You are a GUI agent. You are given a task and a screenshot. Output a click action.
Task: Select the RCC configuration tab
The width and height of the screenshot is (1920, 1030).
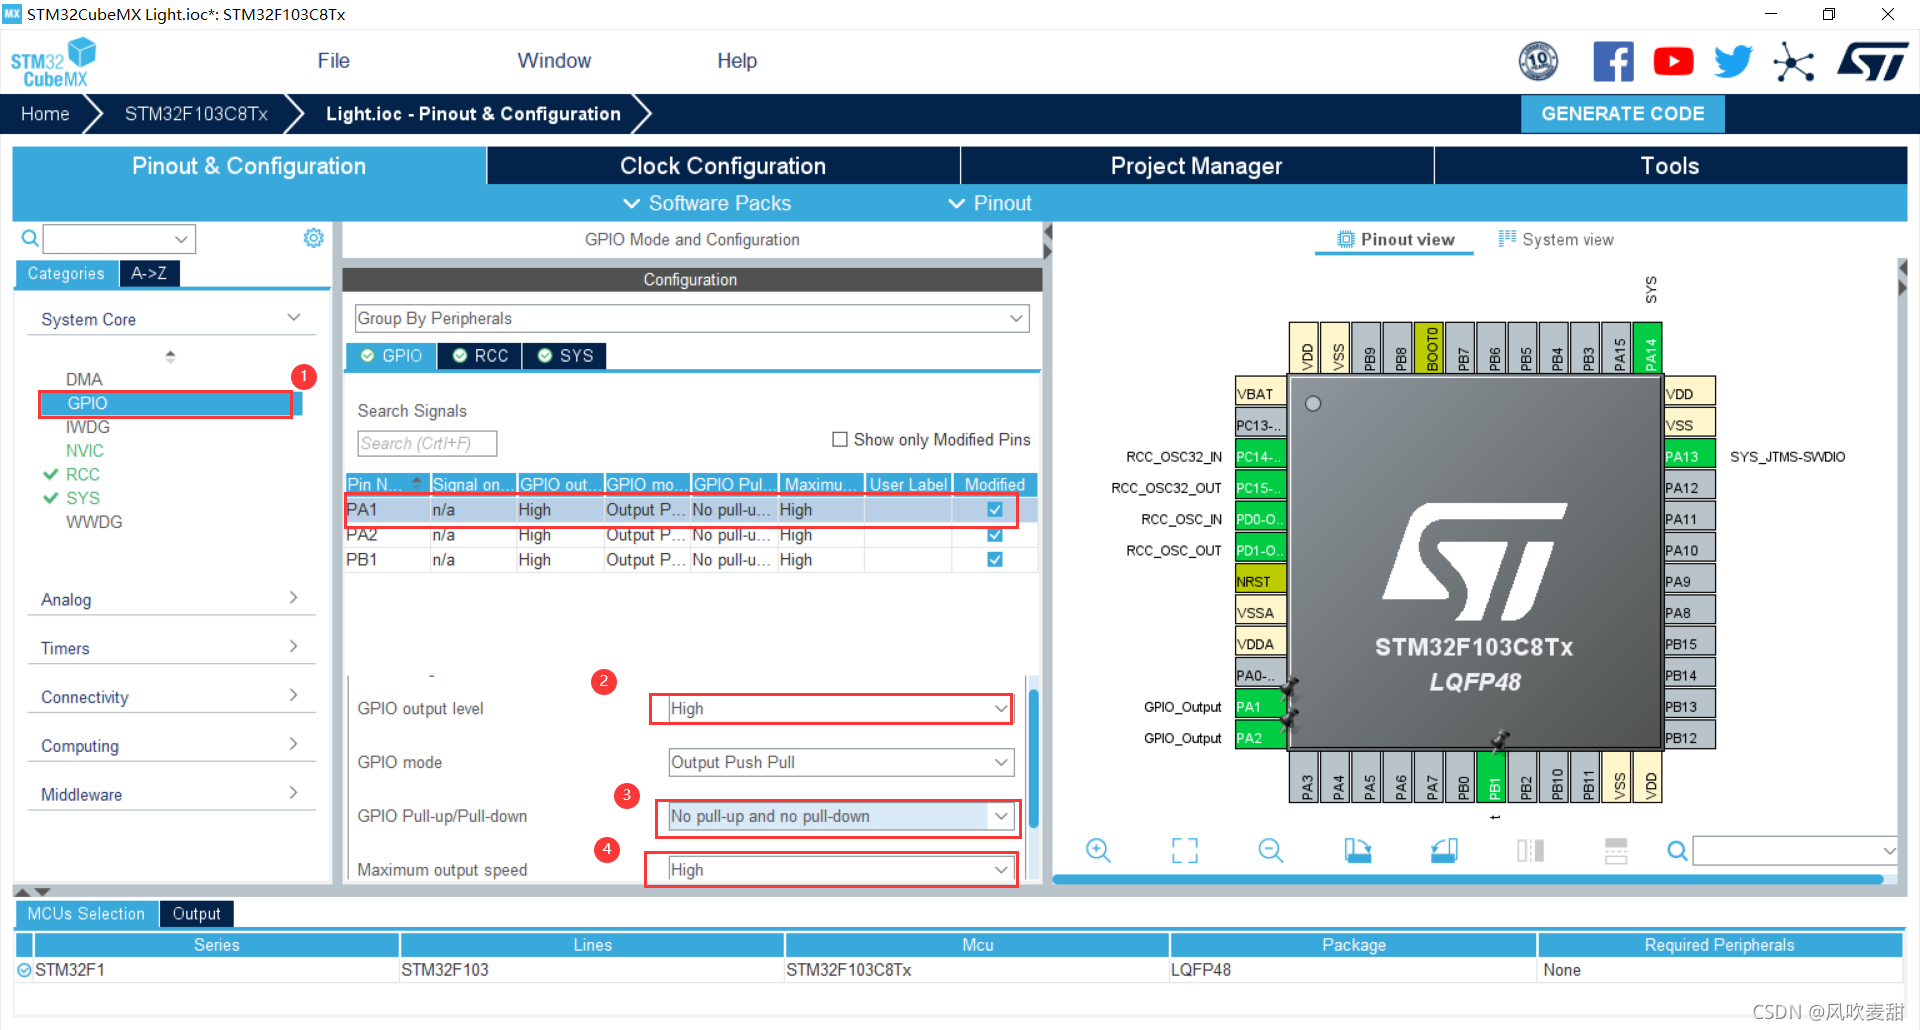click(480, 356)
